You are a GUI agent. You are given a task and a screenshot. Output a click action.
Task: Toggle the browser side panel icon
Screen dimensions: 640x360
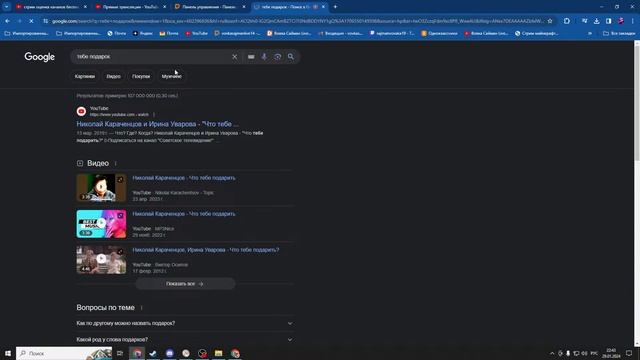609,21
